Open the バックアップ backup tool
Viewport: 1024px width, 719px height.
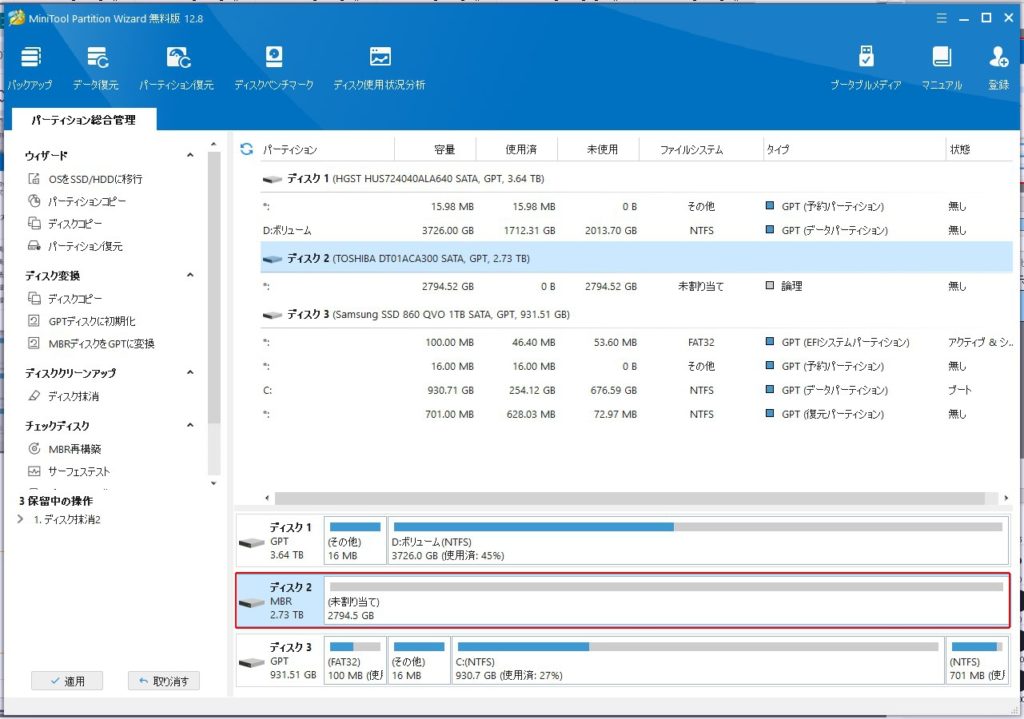pos(30,66)
